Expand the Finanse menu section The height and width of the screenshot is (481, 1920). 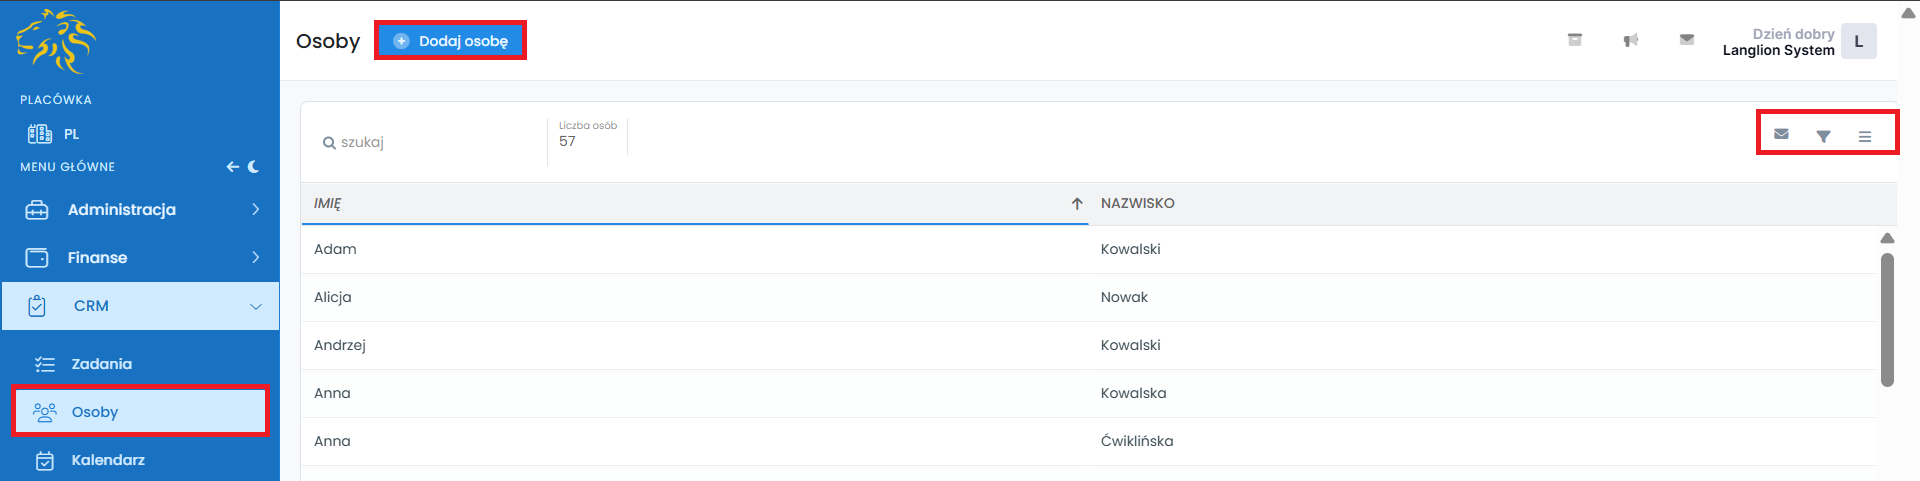coord(140,258)
